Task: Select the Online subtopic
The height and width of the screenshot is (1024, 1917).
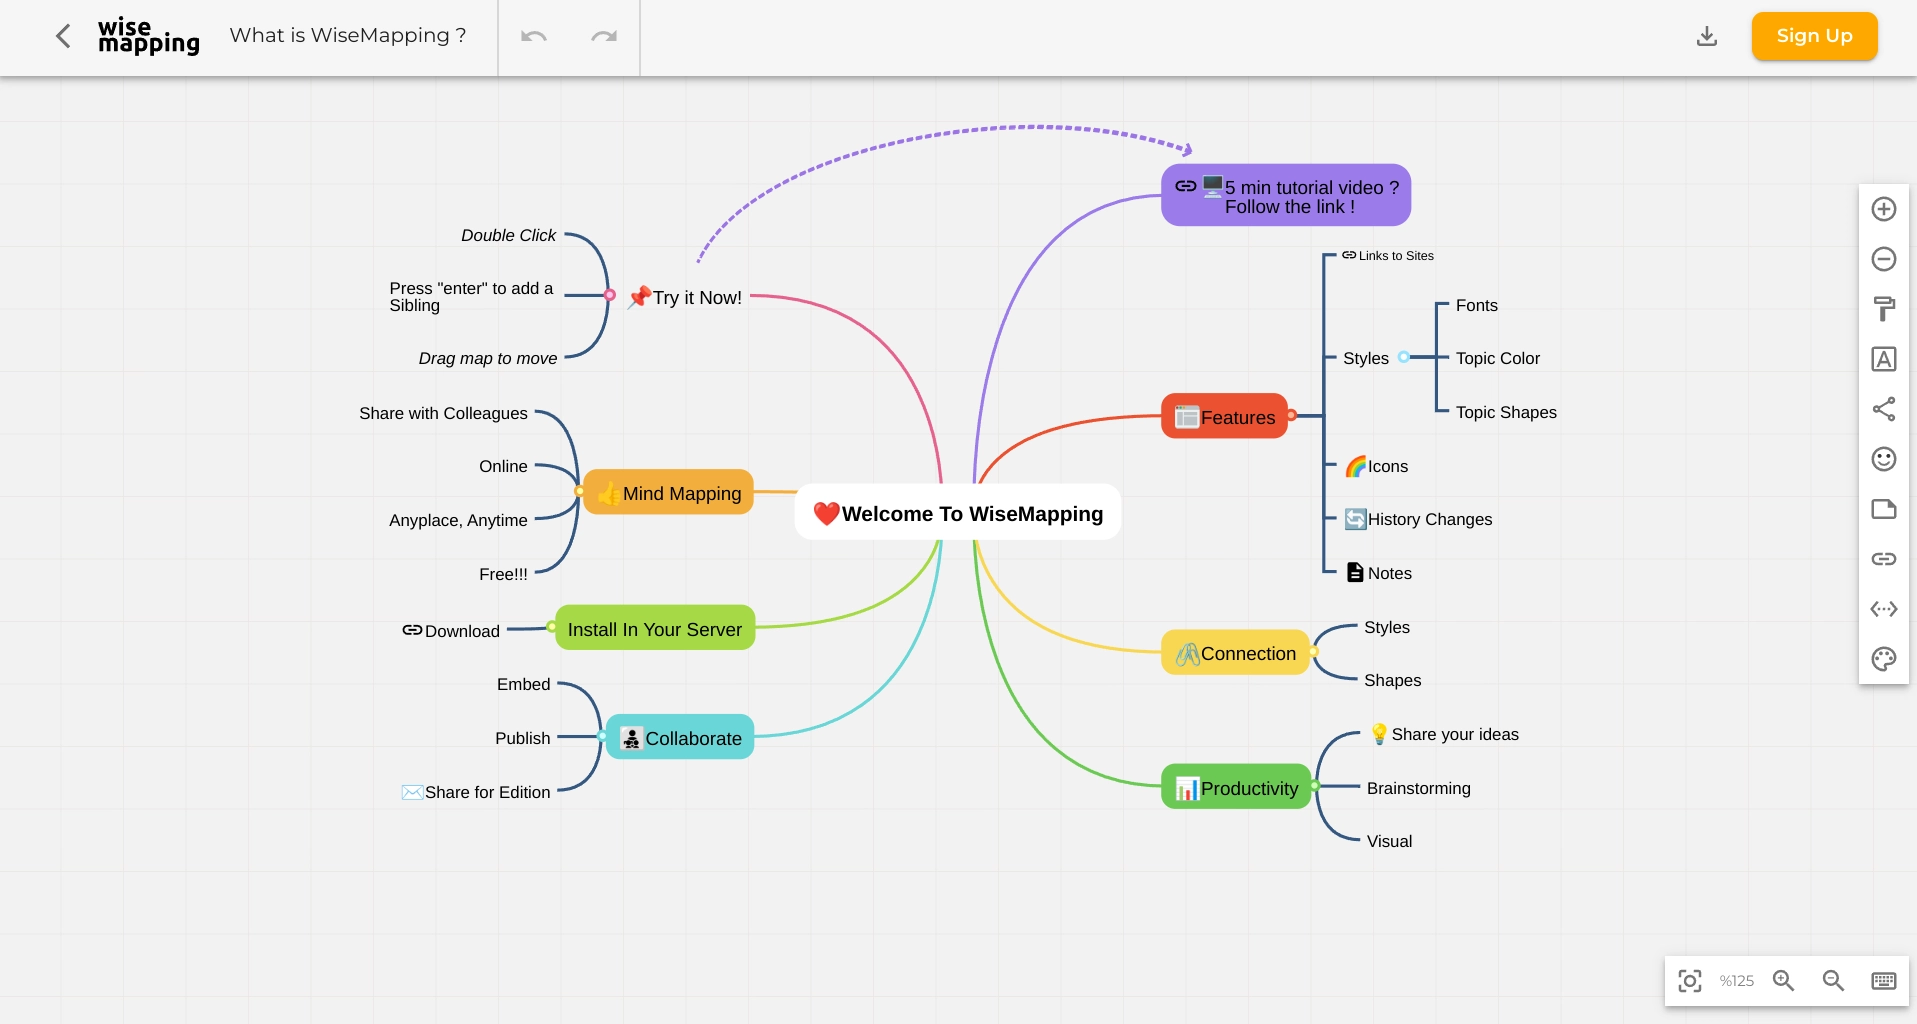Action: pos(503,466)
